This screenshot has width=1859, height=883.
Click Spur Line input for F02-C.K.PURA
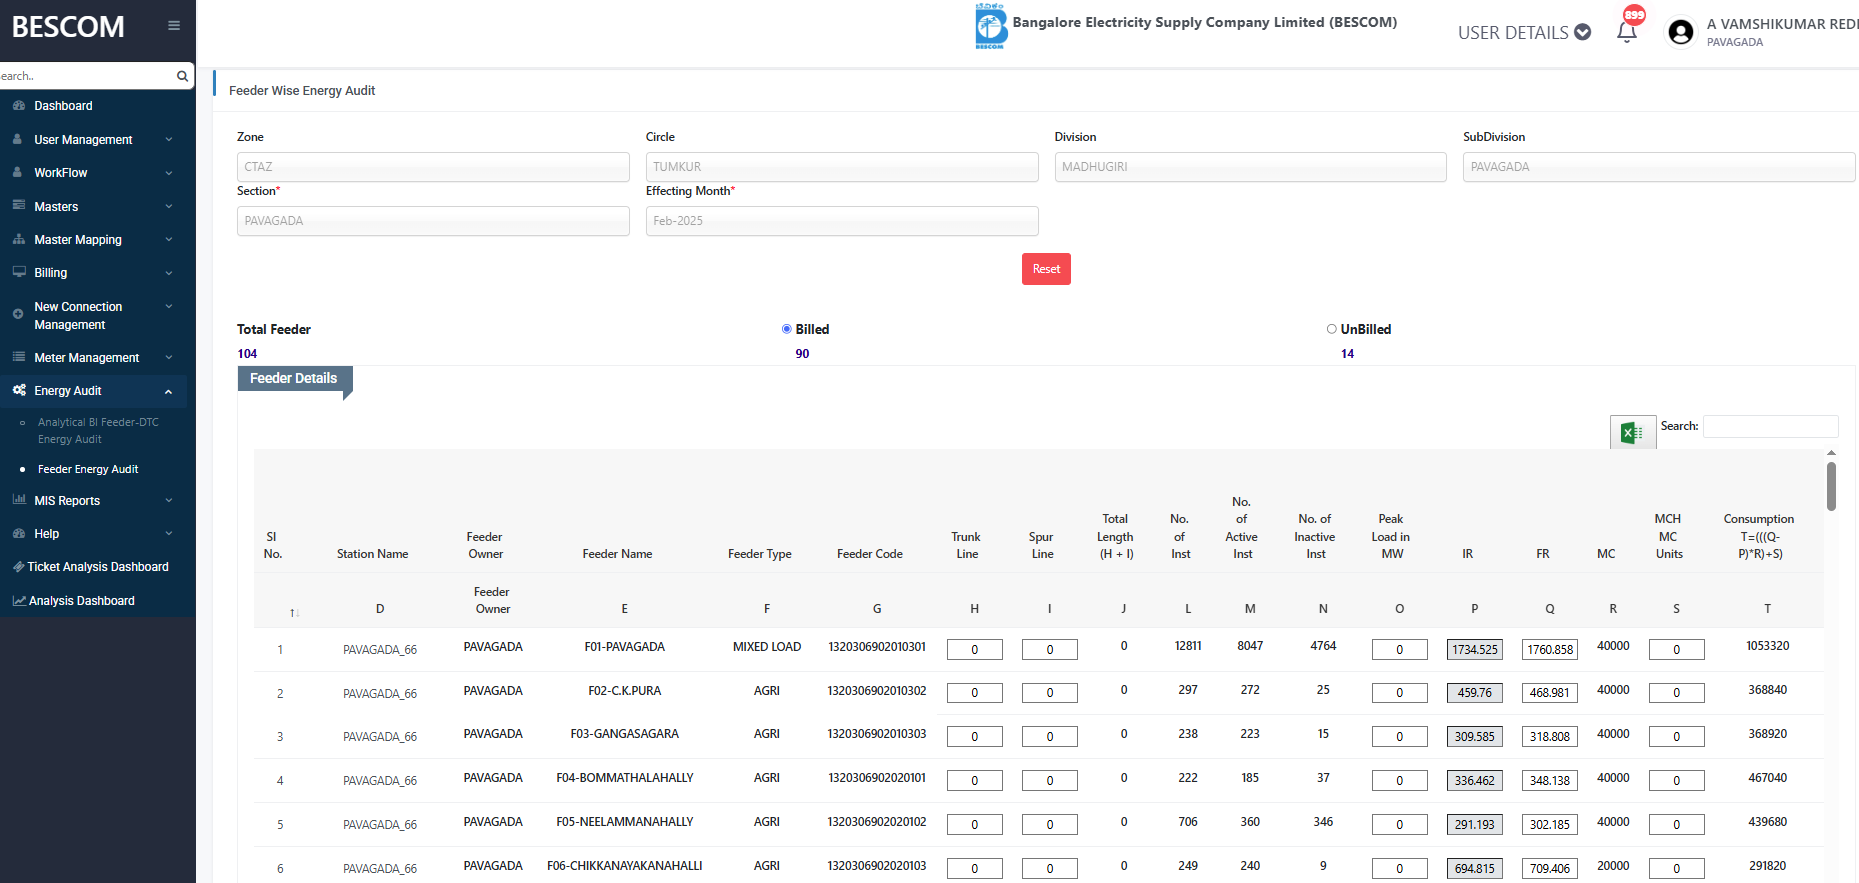coord(1050,693)
